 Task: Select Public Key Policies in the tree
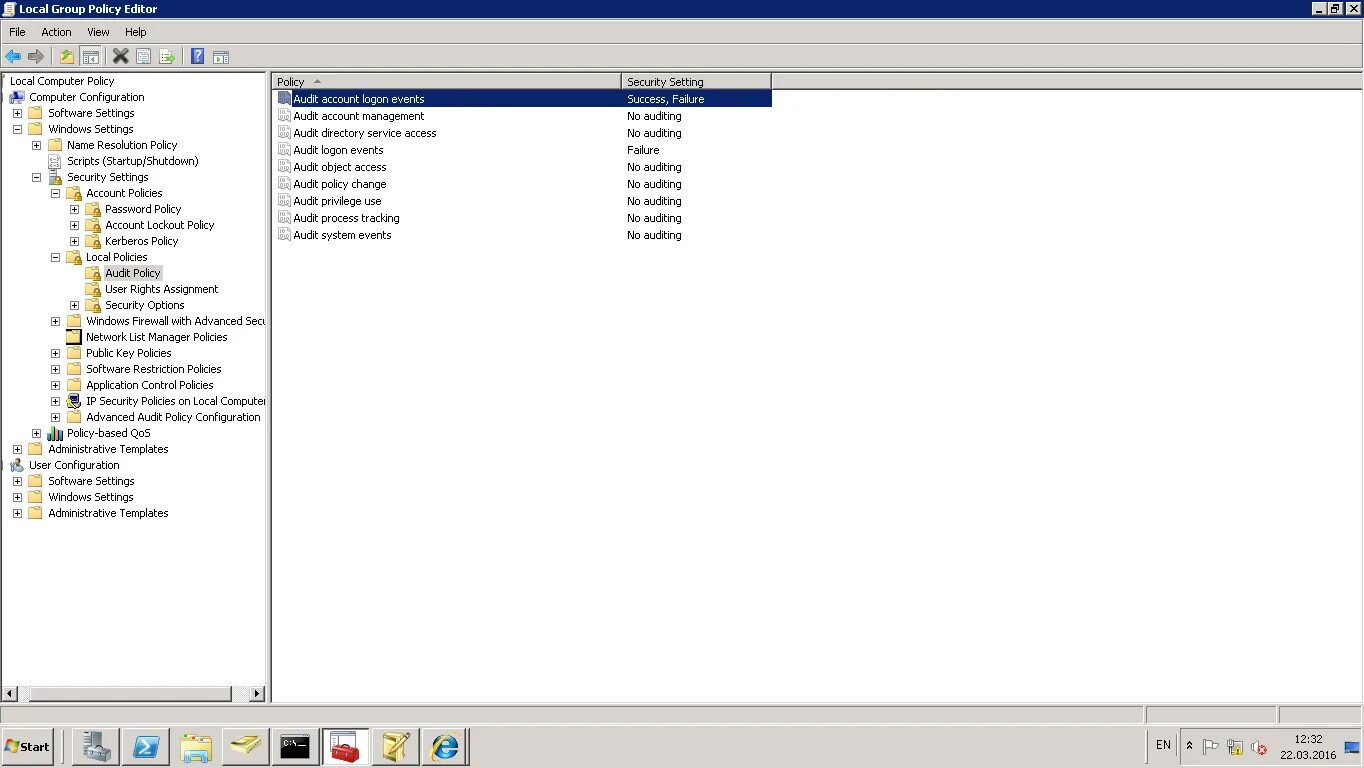pos(128,353)
